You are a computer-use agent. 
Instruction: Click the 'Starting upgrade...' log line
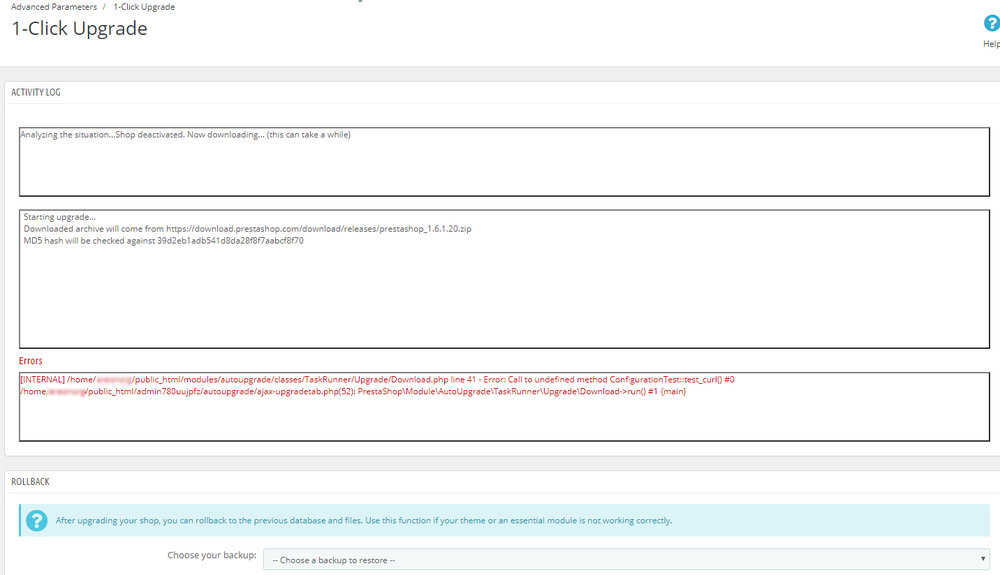tap(59, 217)
